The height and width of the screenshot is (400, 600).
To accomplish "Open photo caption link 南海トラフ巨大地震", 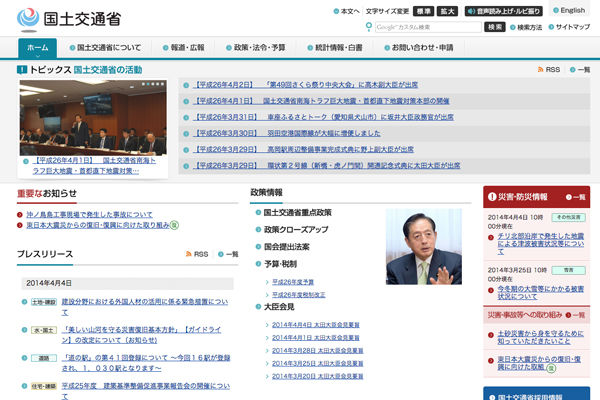I will [x=94, y=166].
